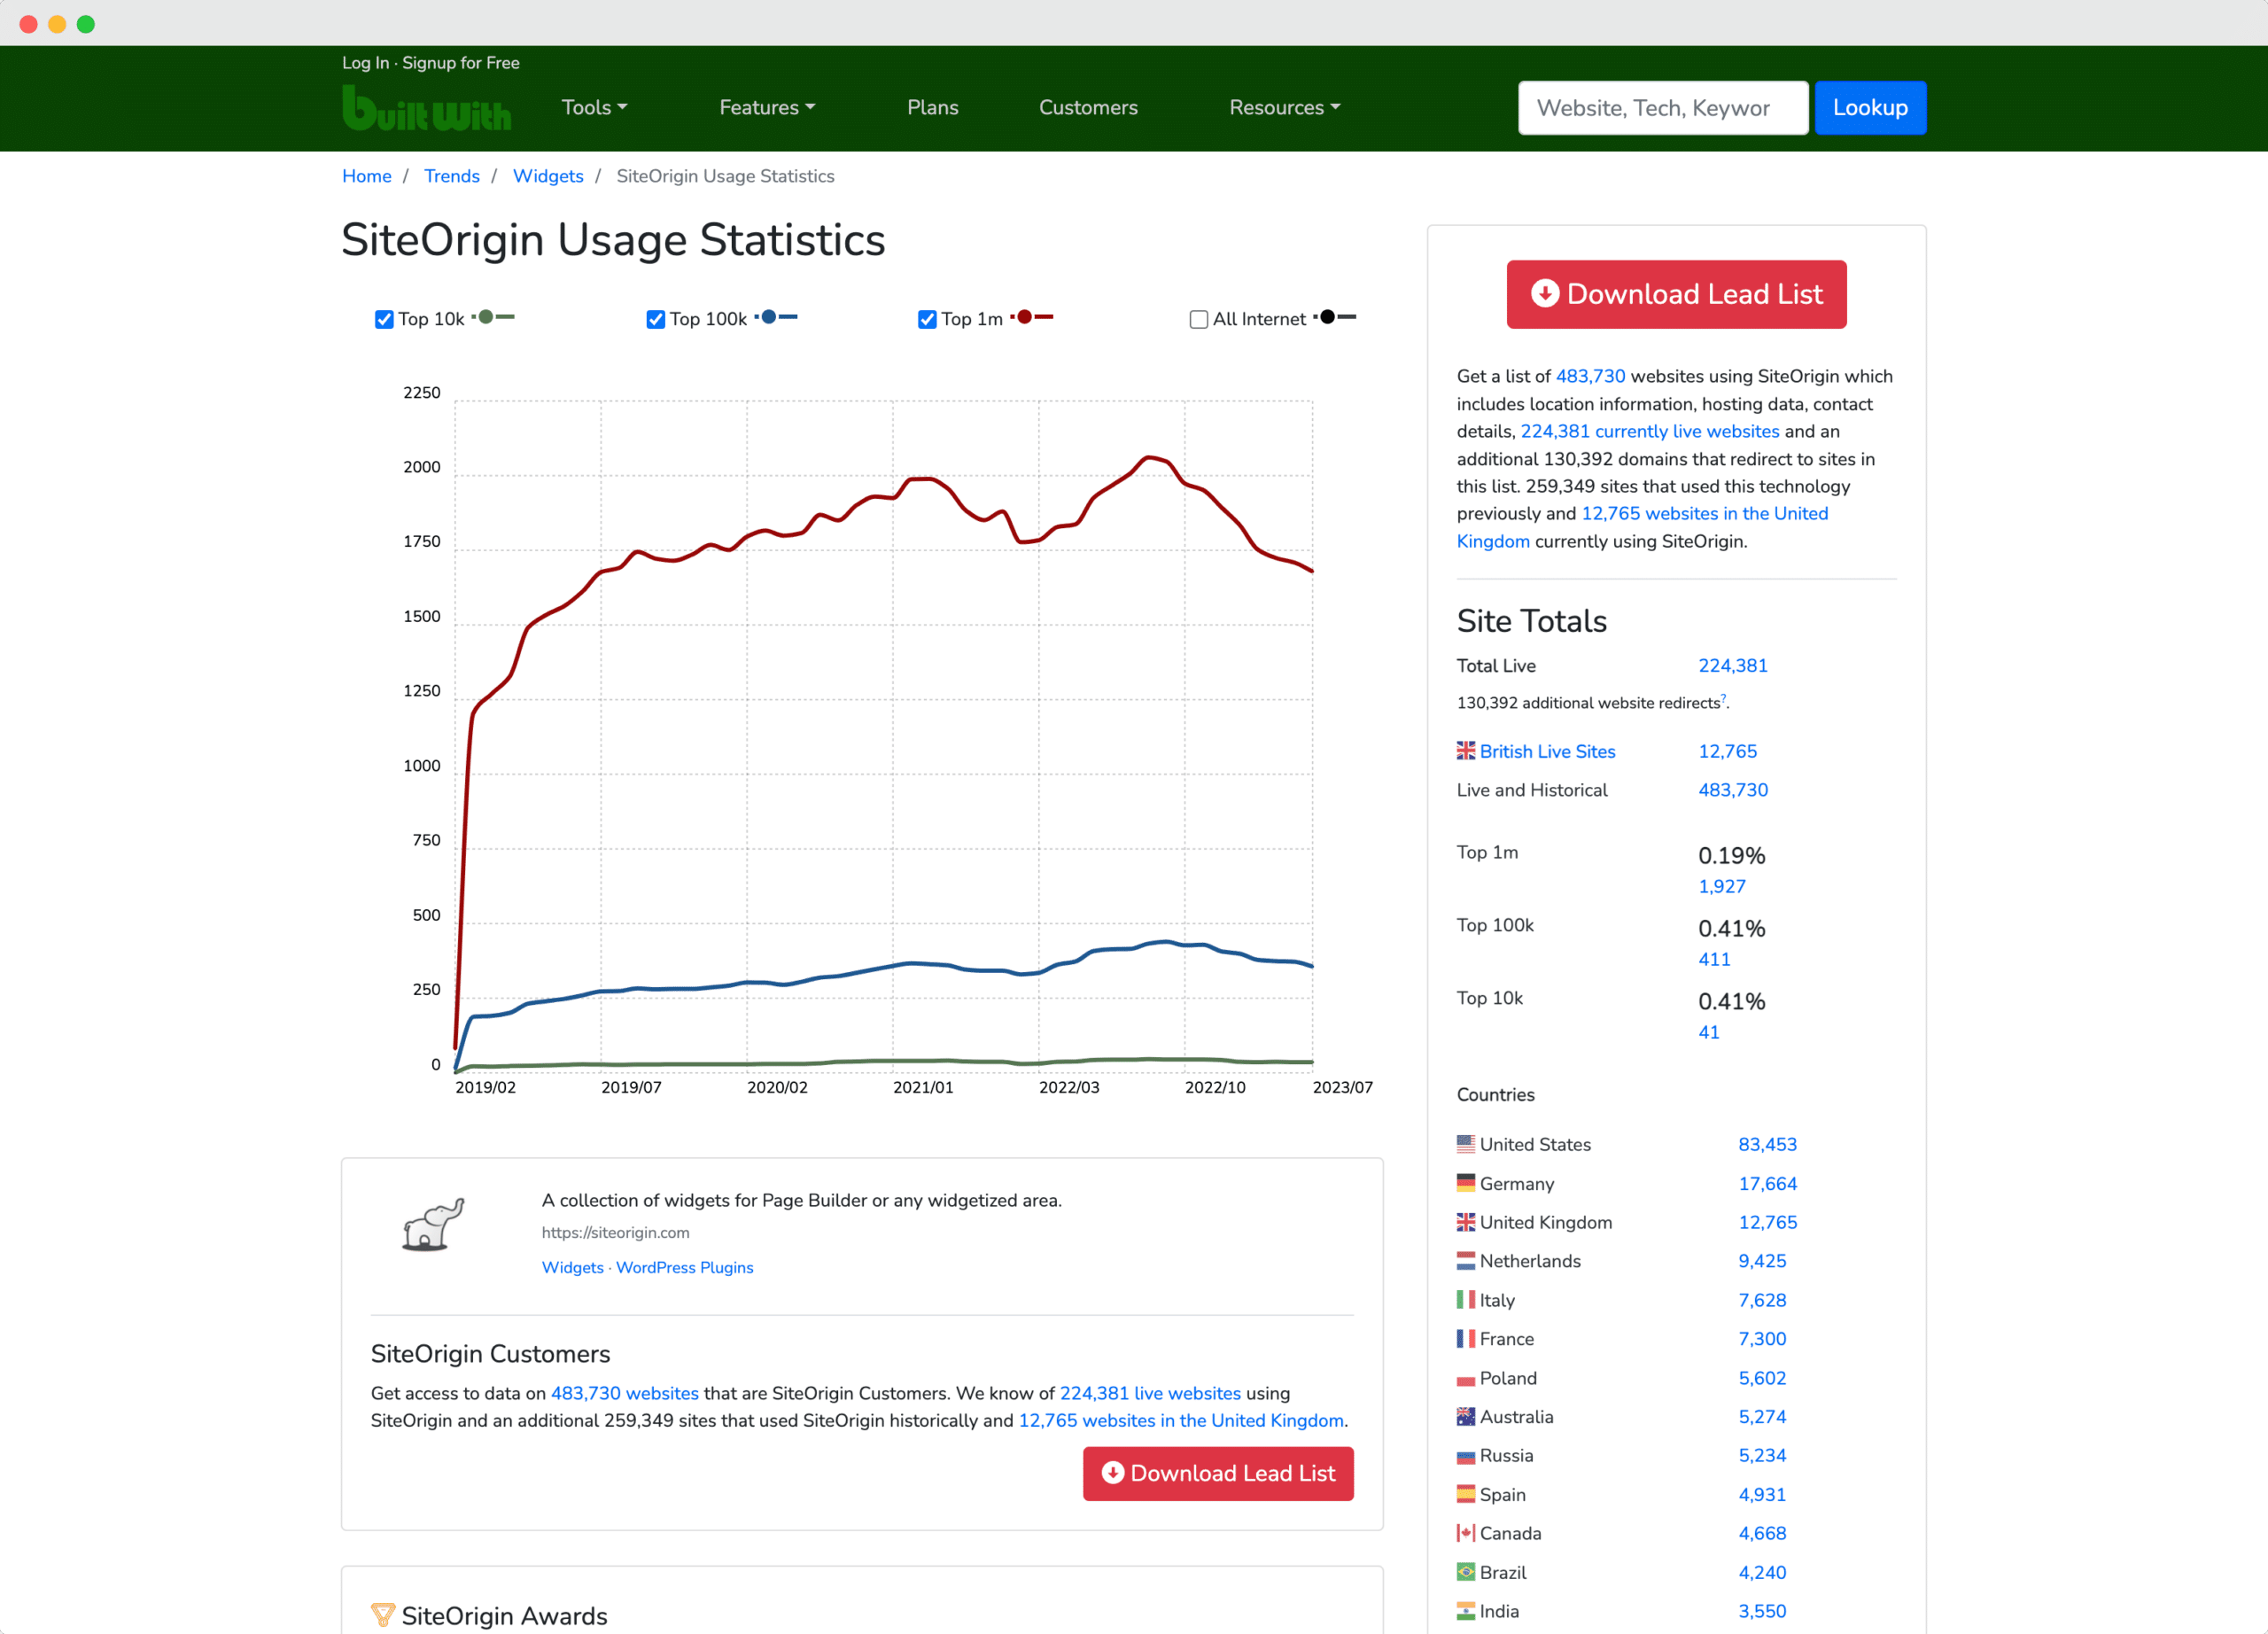Click the SiteOrigin elephant logo
The image size is (2268, 1634).
pyautogui.click(x=433, y=1223)
